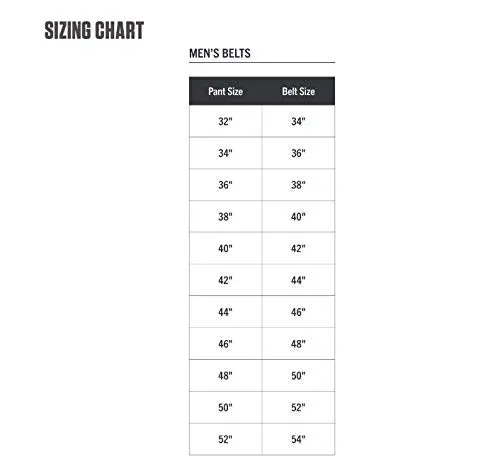Click the 54" belt size cell

click(x=298, y=439)
